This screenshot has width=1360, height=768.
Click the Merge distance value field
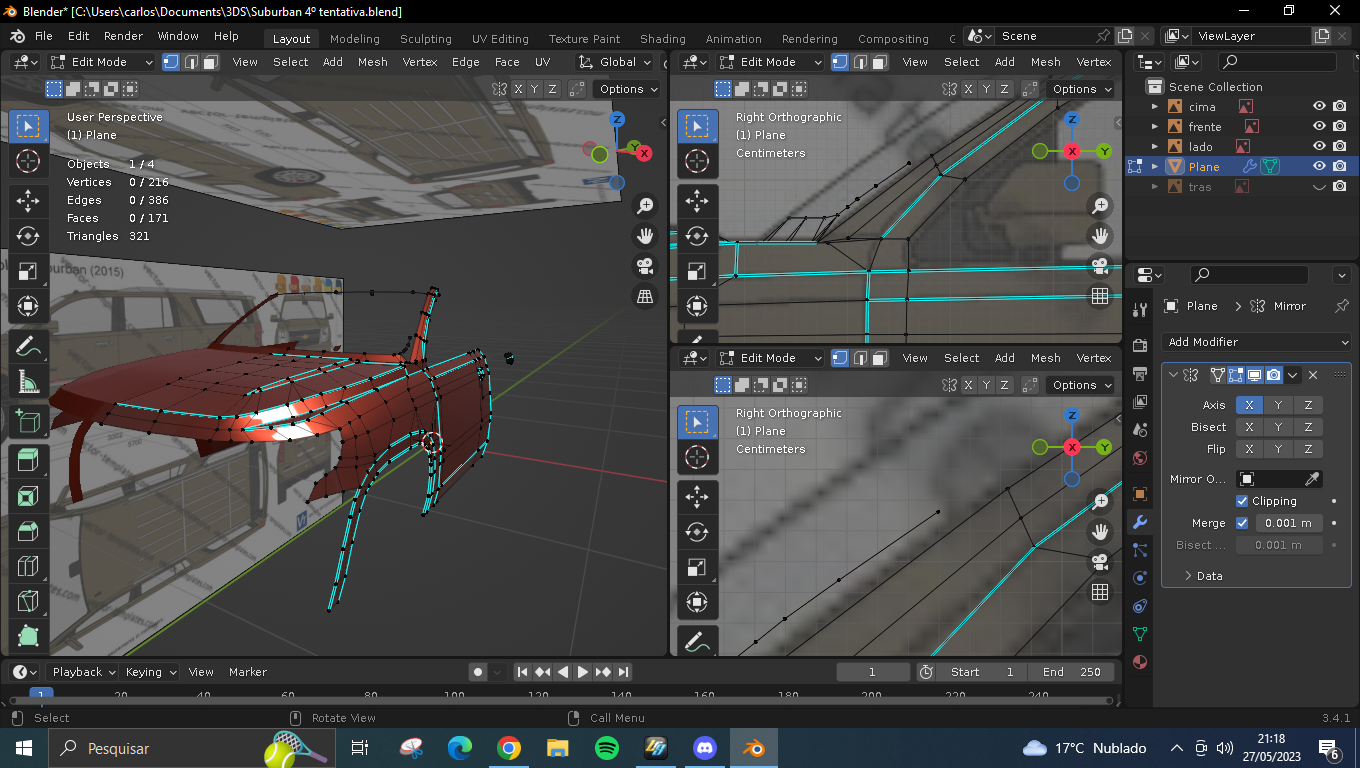tap(1289, 523)
